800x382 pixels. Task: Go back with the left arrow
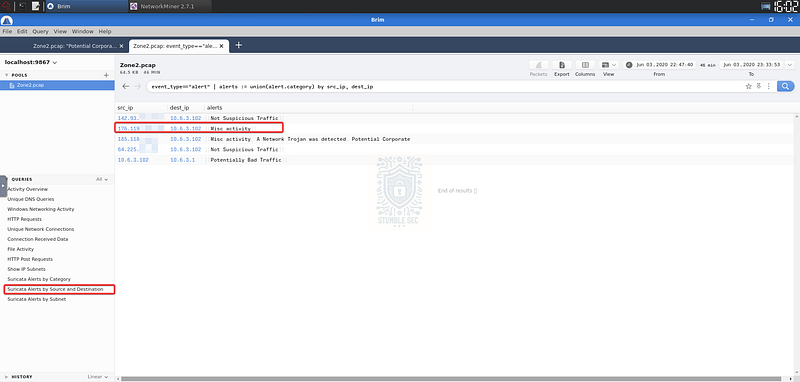pyautogui.click(x=126, y=86)
